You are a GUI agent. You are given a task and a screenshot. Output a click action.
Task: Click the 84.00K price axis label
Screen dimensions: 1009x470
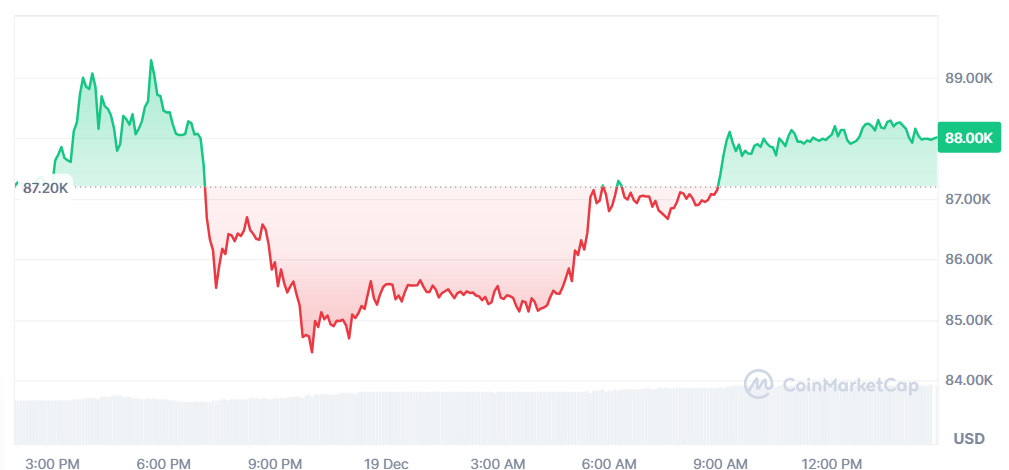point(968,380)
